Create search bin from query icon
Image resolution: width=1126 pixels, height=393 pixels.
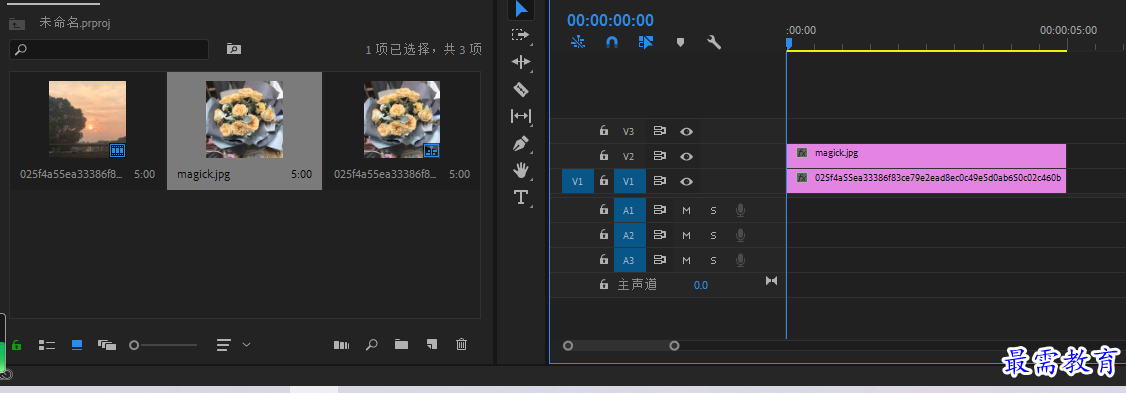coord(233,49)
